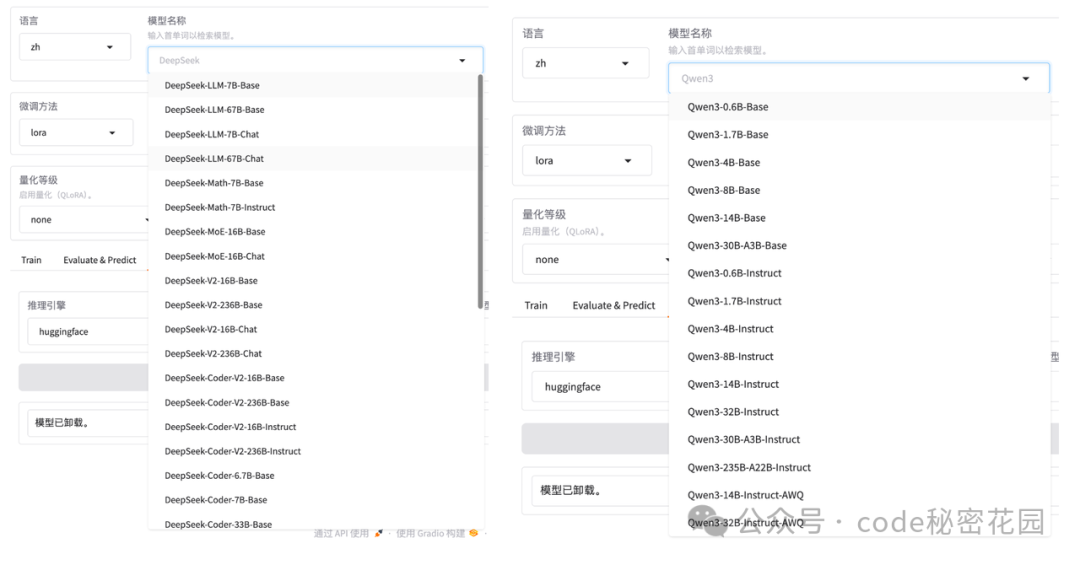Select Qwen3-235B-A22B-Instruct model
The width and height of the screenshot is (1080, 565).
pos(859,467)
